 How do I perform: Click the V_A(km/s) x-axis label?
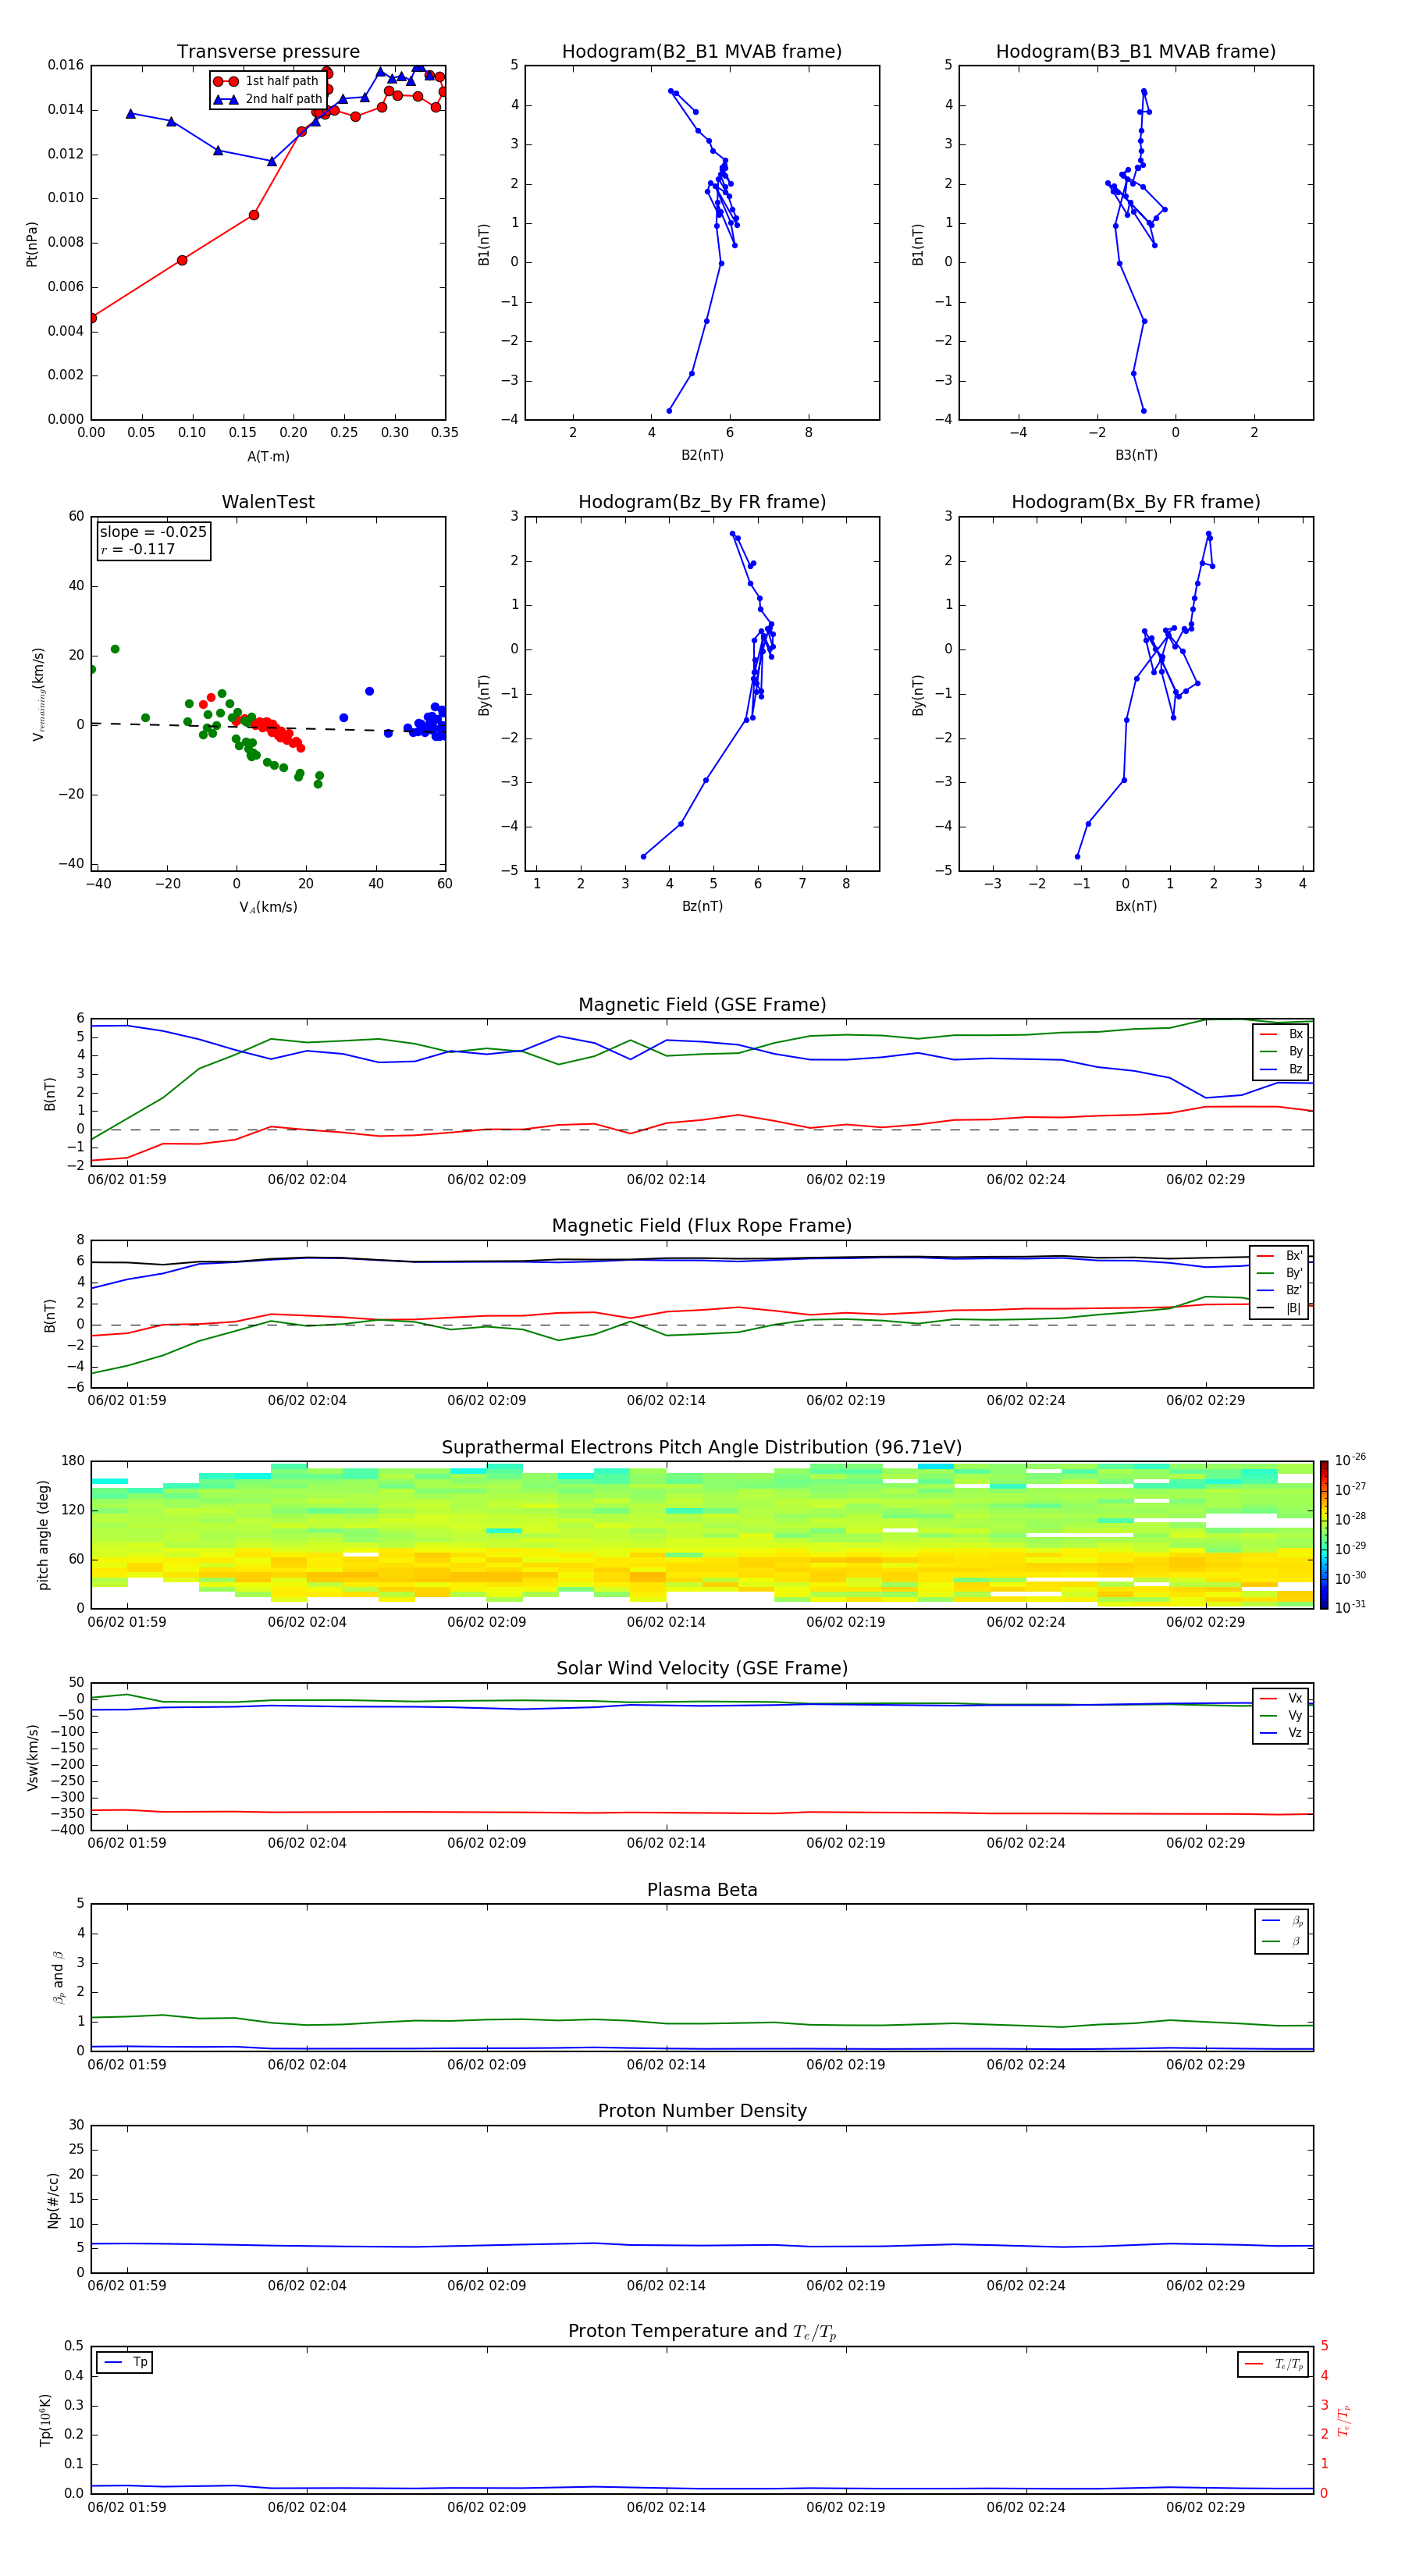pos(268,907)
